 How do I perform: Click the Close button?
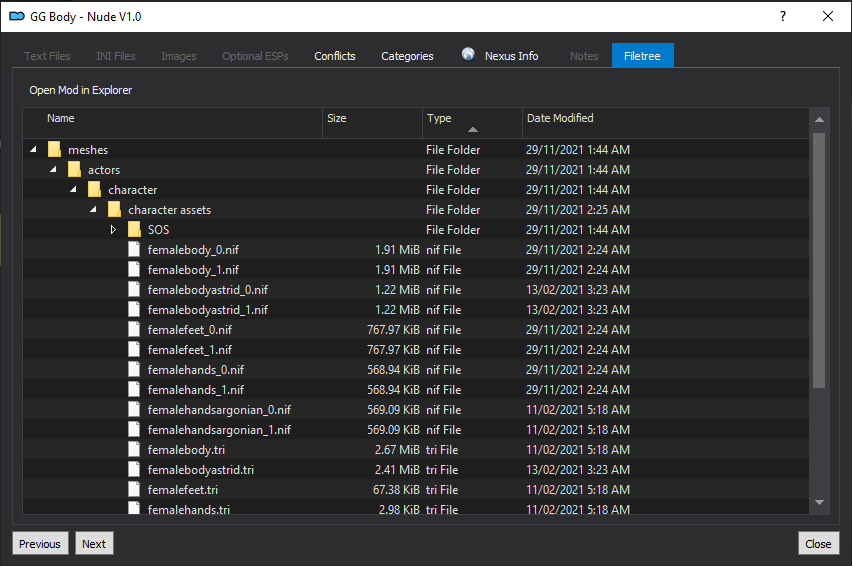[x=818, y=544]
